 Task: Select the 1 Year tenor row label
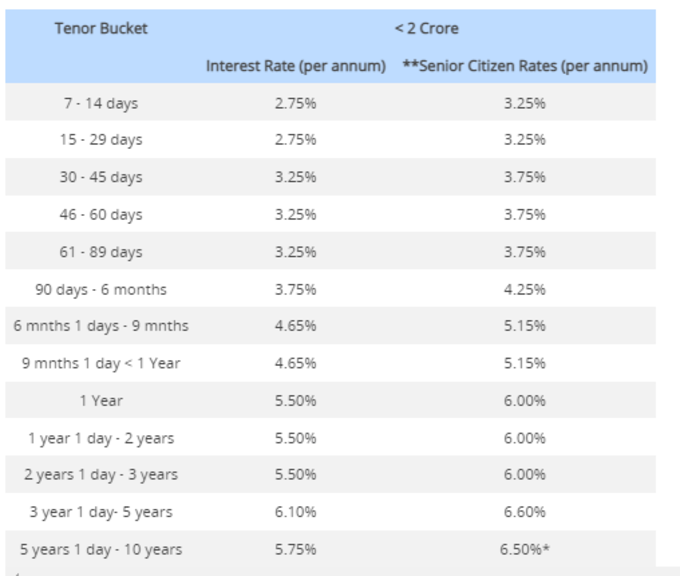(x=101, y=400)
